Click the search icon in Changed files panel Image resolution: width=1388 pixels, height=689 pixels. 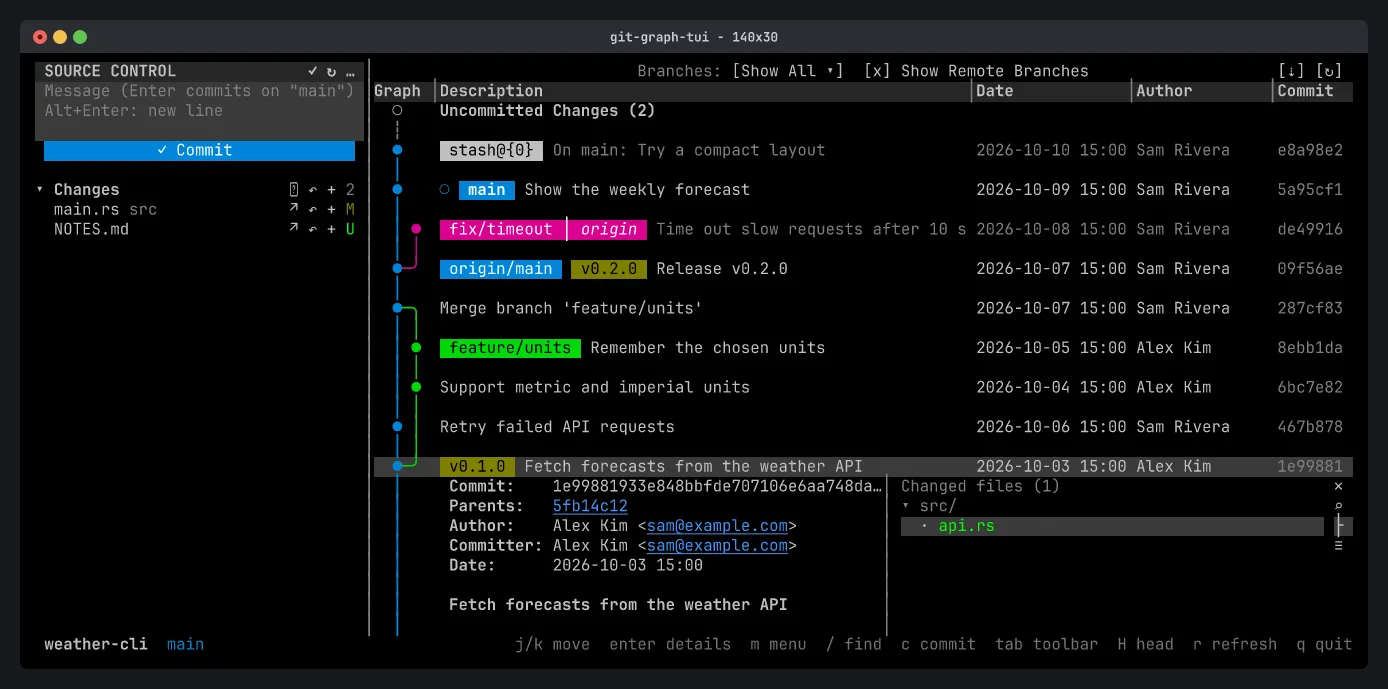[x=1339, y=506]
